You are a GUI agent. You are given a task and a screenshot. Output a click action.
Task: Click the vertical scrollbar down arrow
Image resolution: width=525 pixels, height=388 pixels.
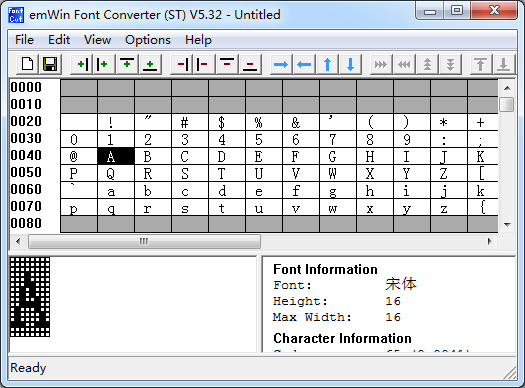[507, 224]
